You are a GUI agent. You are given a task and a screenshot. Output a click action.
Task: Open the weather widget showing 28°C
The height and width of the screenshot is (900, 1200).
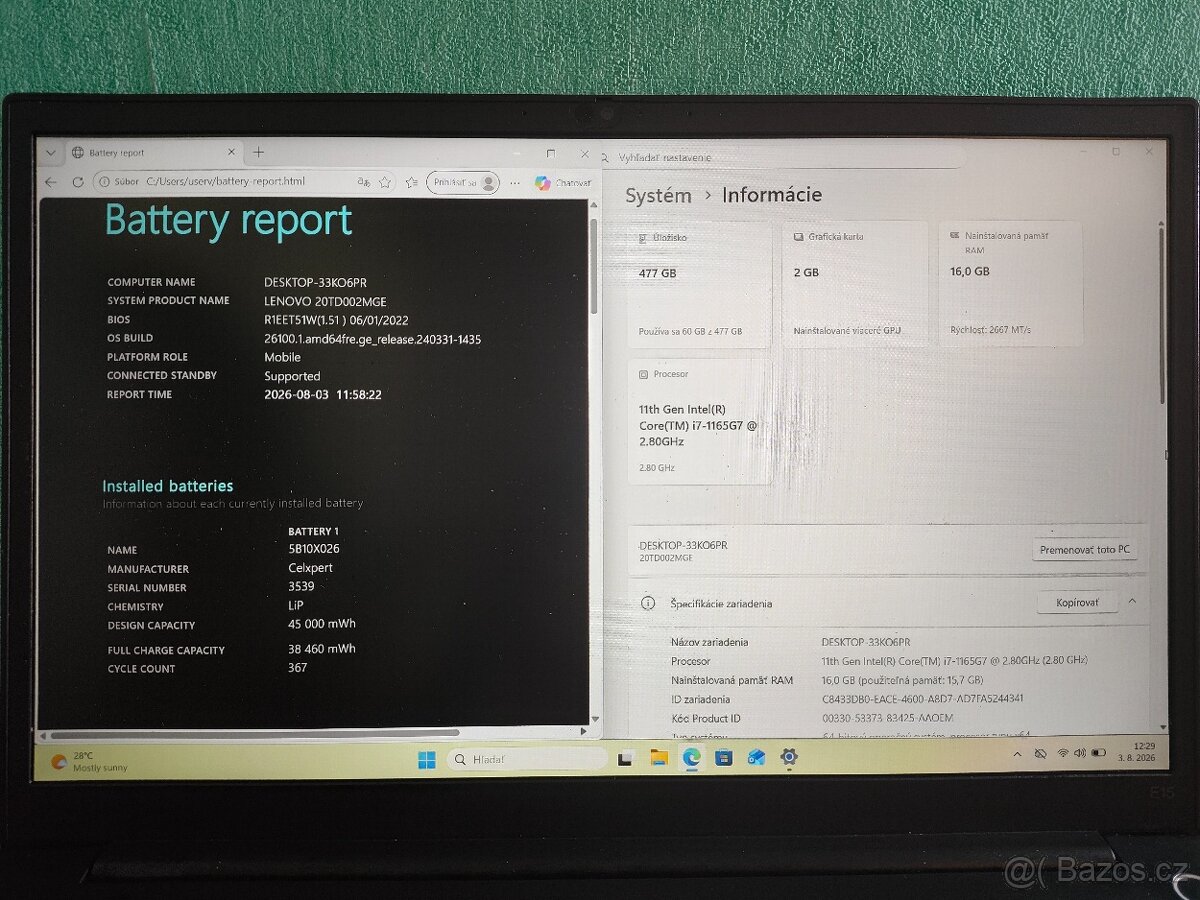coord(90,762)
